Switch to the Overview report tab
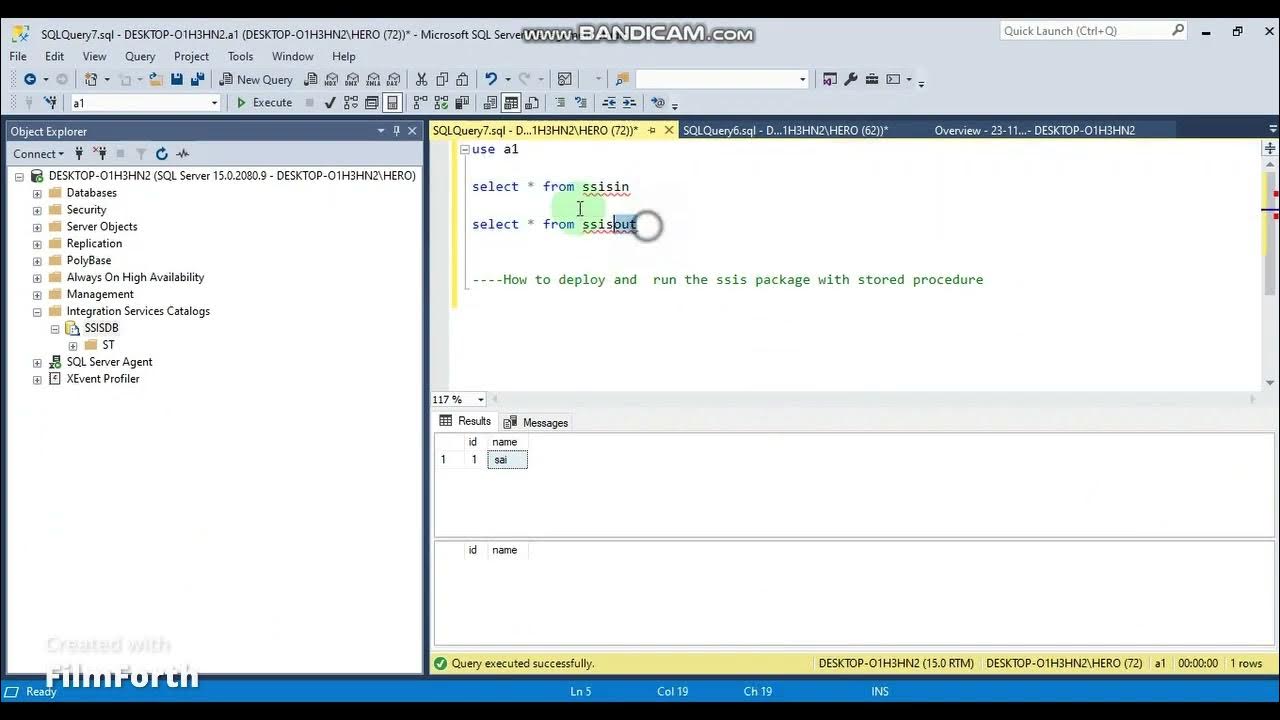Image resolution: width=1280 pixels, height=720 pixels. coord(1034,130)
